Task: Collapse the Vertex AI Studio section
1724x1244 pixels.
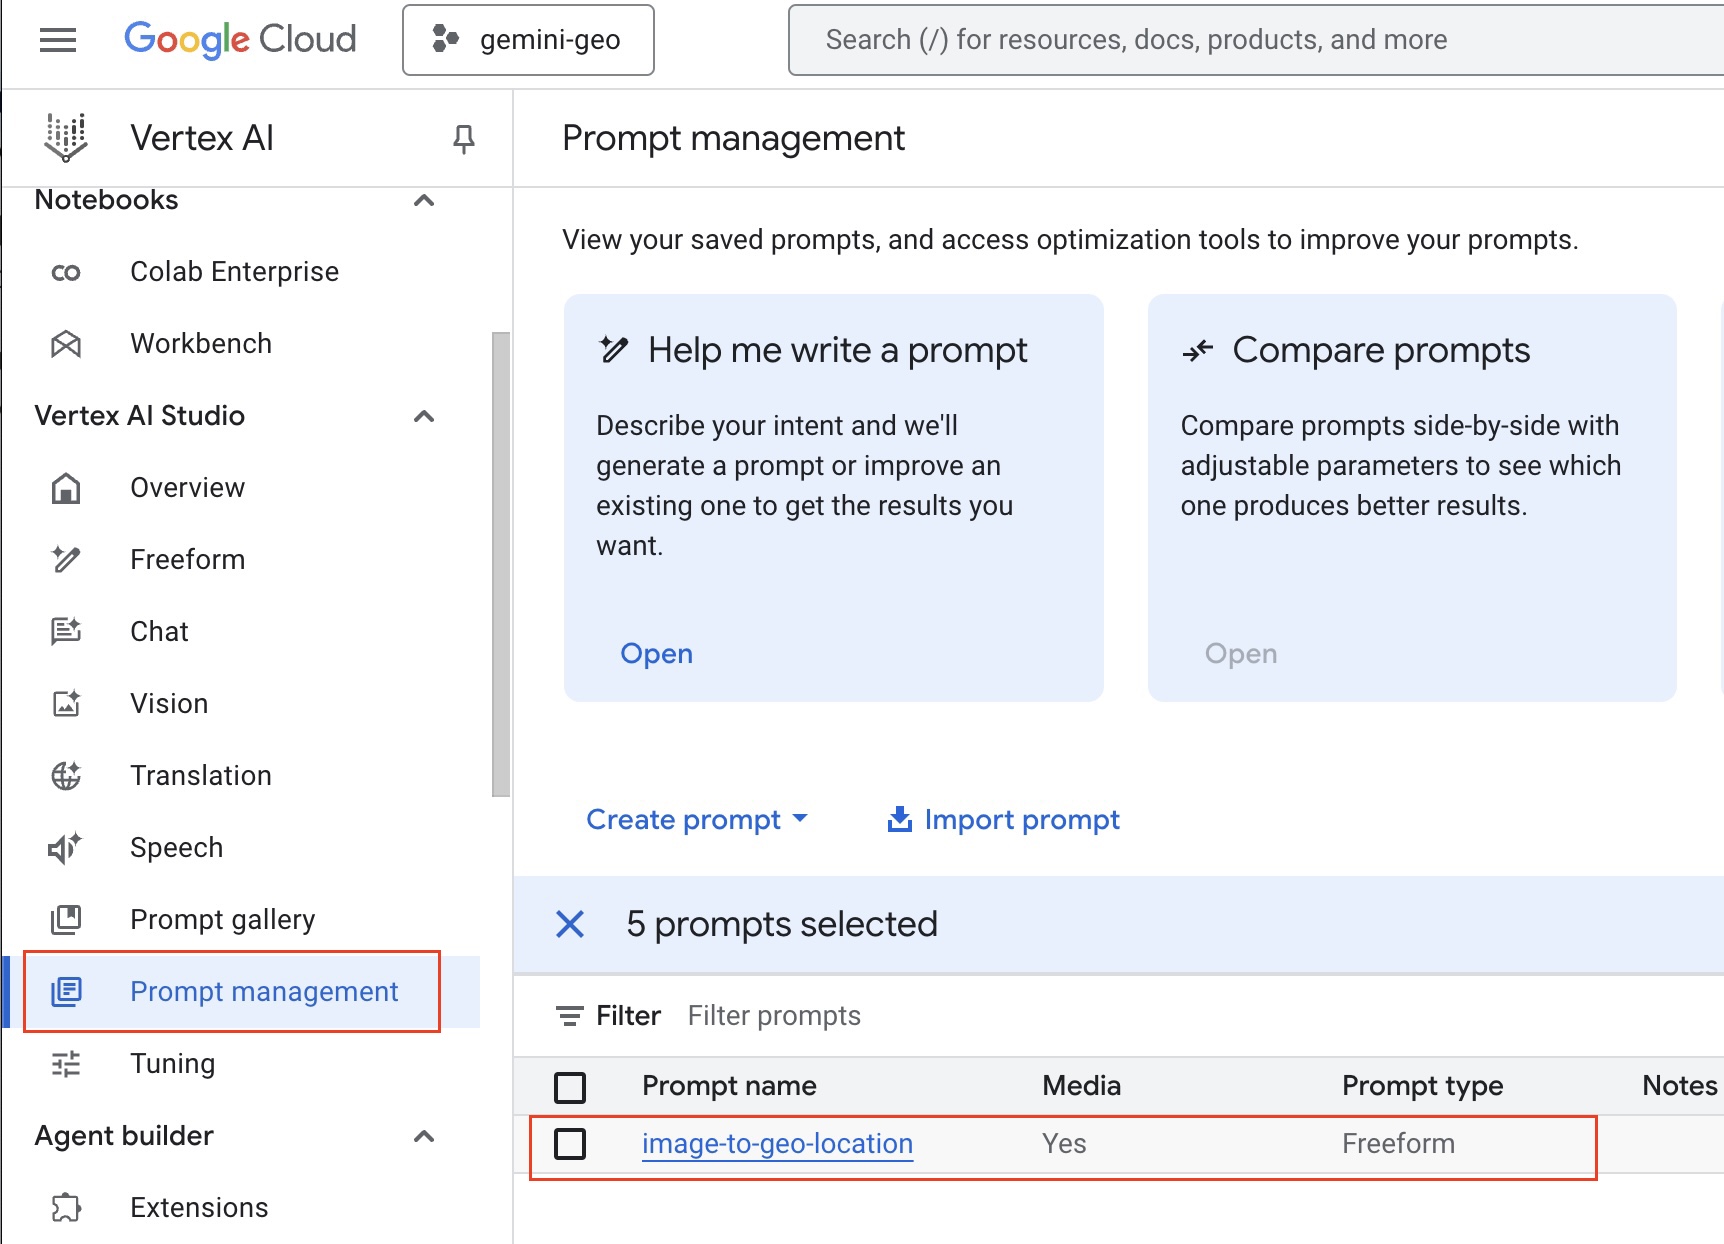Action: click(424, 417)
